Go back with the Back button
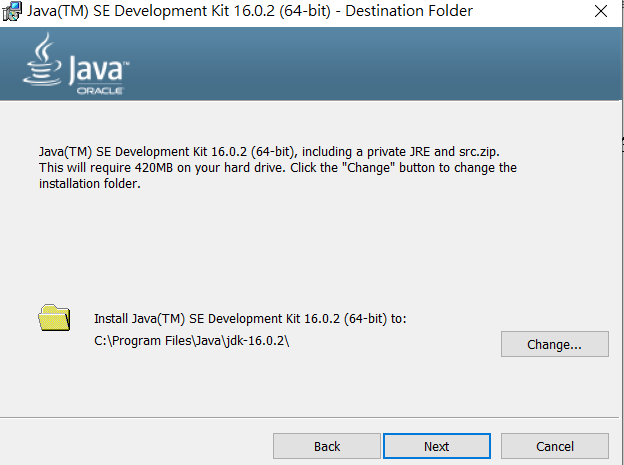This screenshot has height=465, width=624. (x=327, y=446)
